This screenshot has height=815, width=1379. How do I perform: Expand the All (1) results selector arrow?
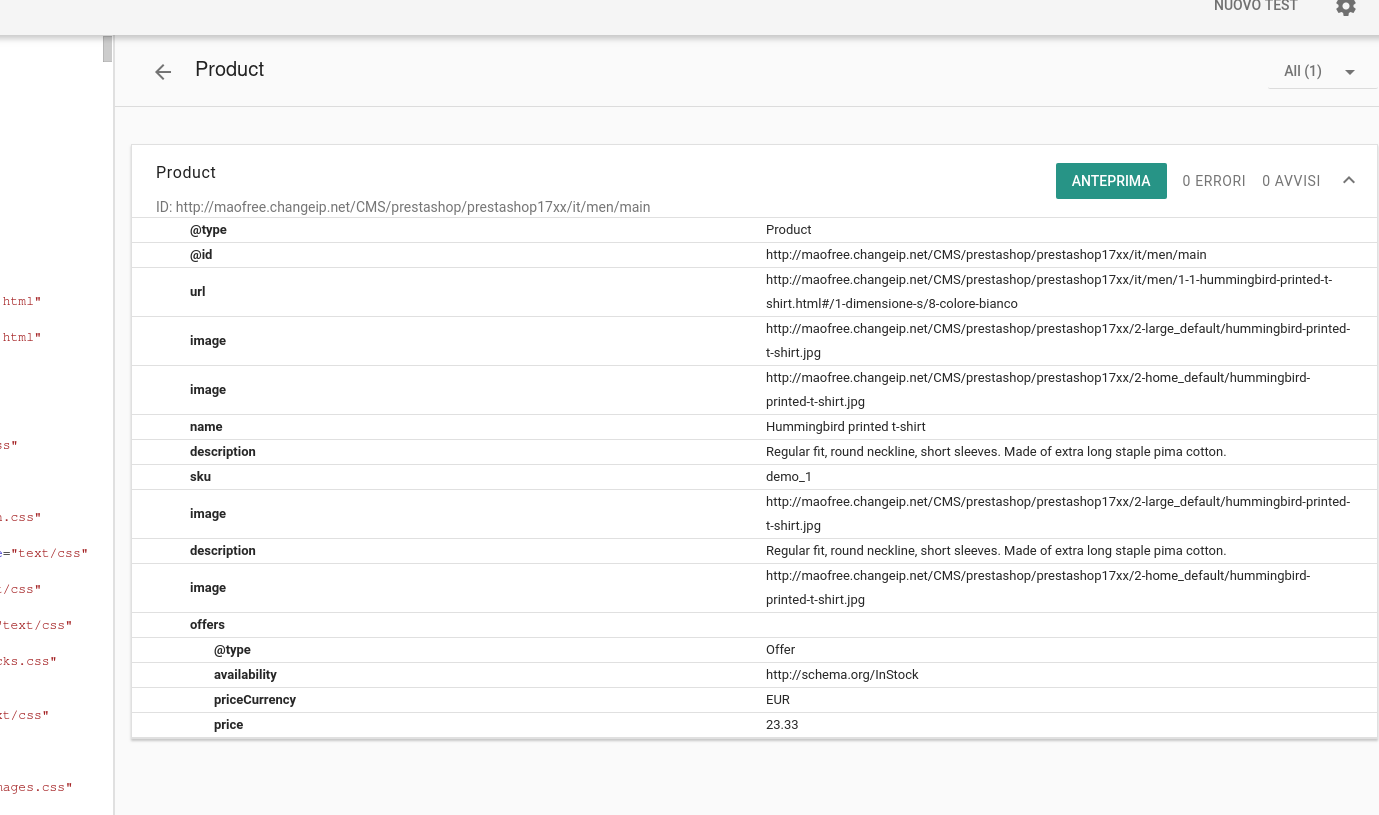coord(1350,71)
